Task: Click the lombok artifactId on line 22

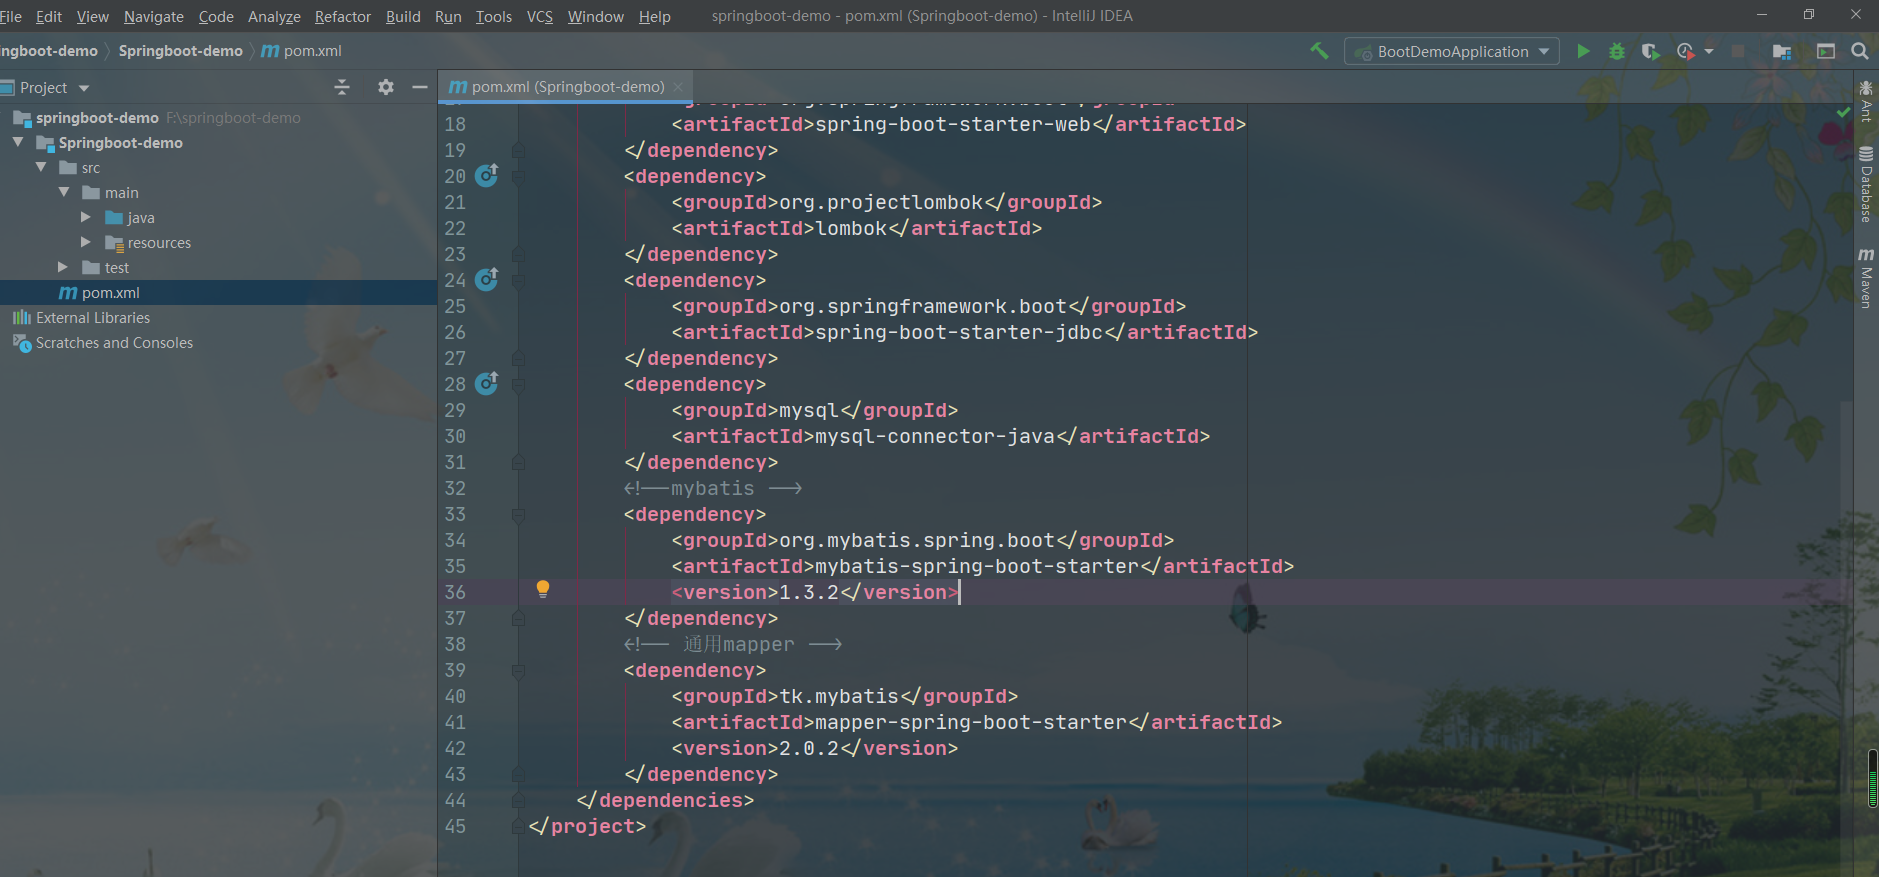Action: pyautogui.click(x=851, y=228)
